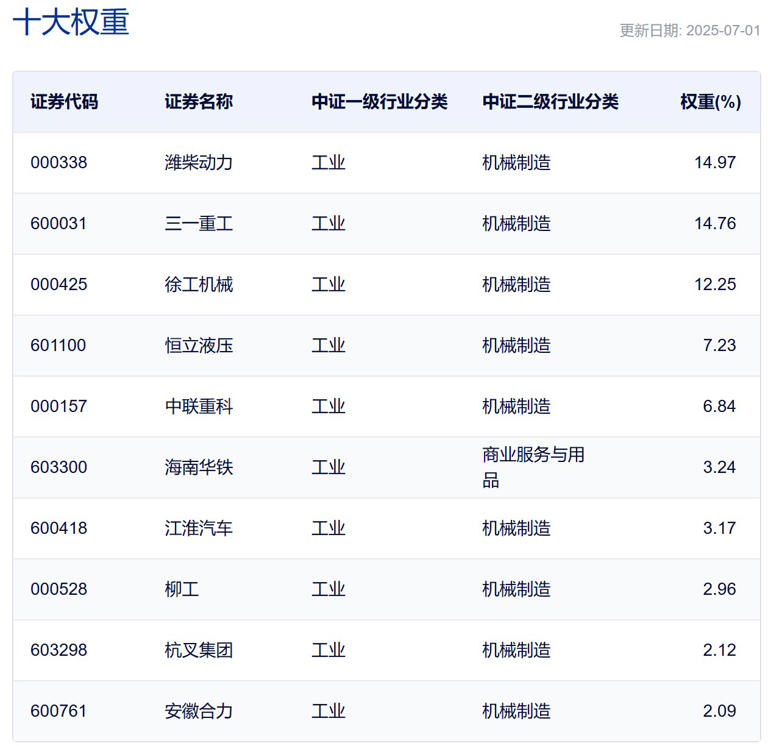Click weight value 3.24

click(720, 467)
